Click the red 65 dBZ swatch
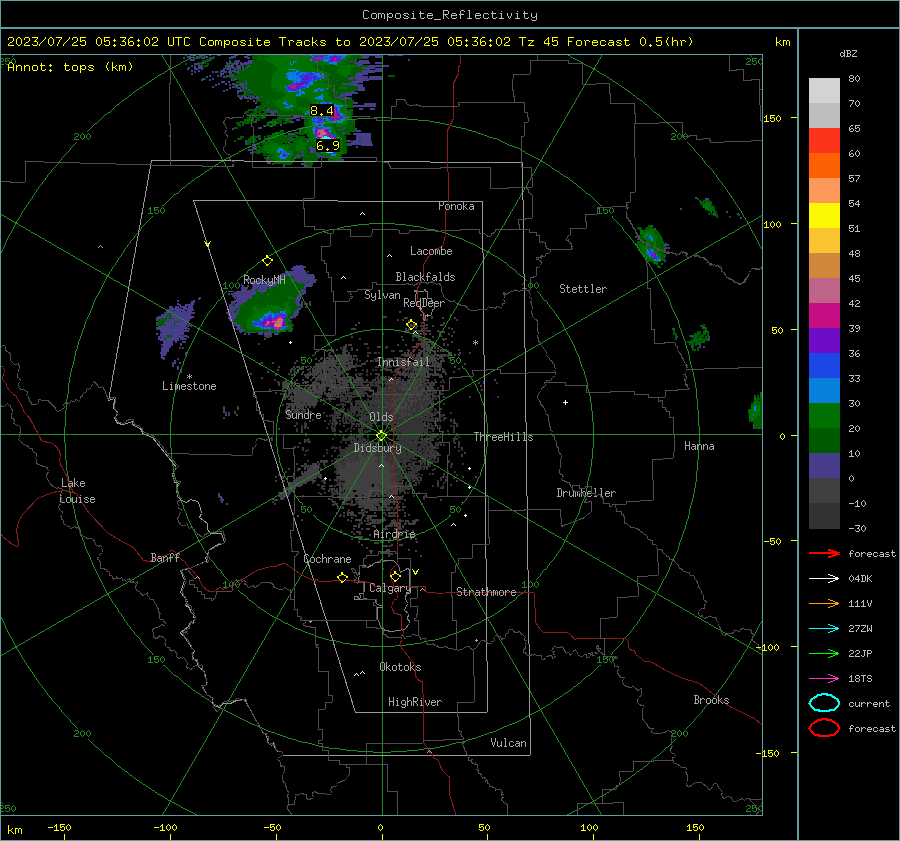 pos(824,140)
